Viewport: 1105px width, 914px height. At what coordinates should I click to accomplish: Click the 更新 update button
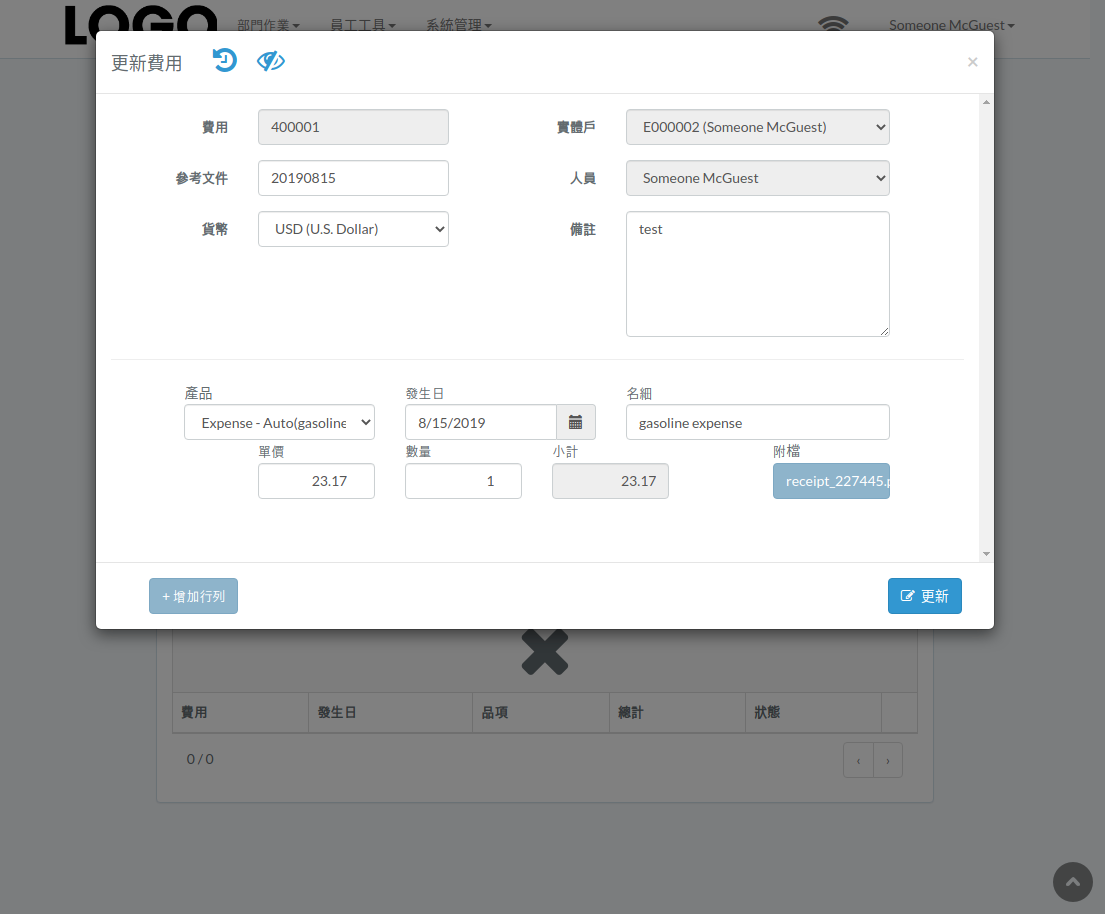point(925,596)
